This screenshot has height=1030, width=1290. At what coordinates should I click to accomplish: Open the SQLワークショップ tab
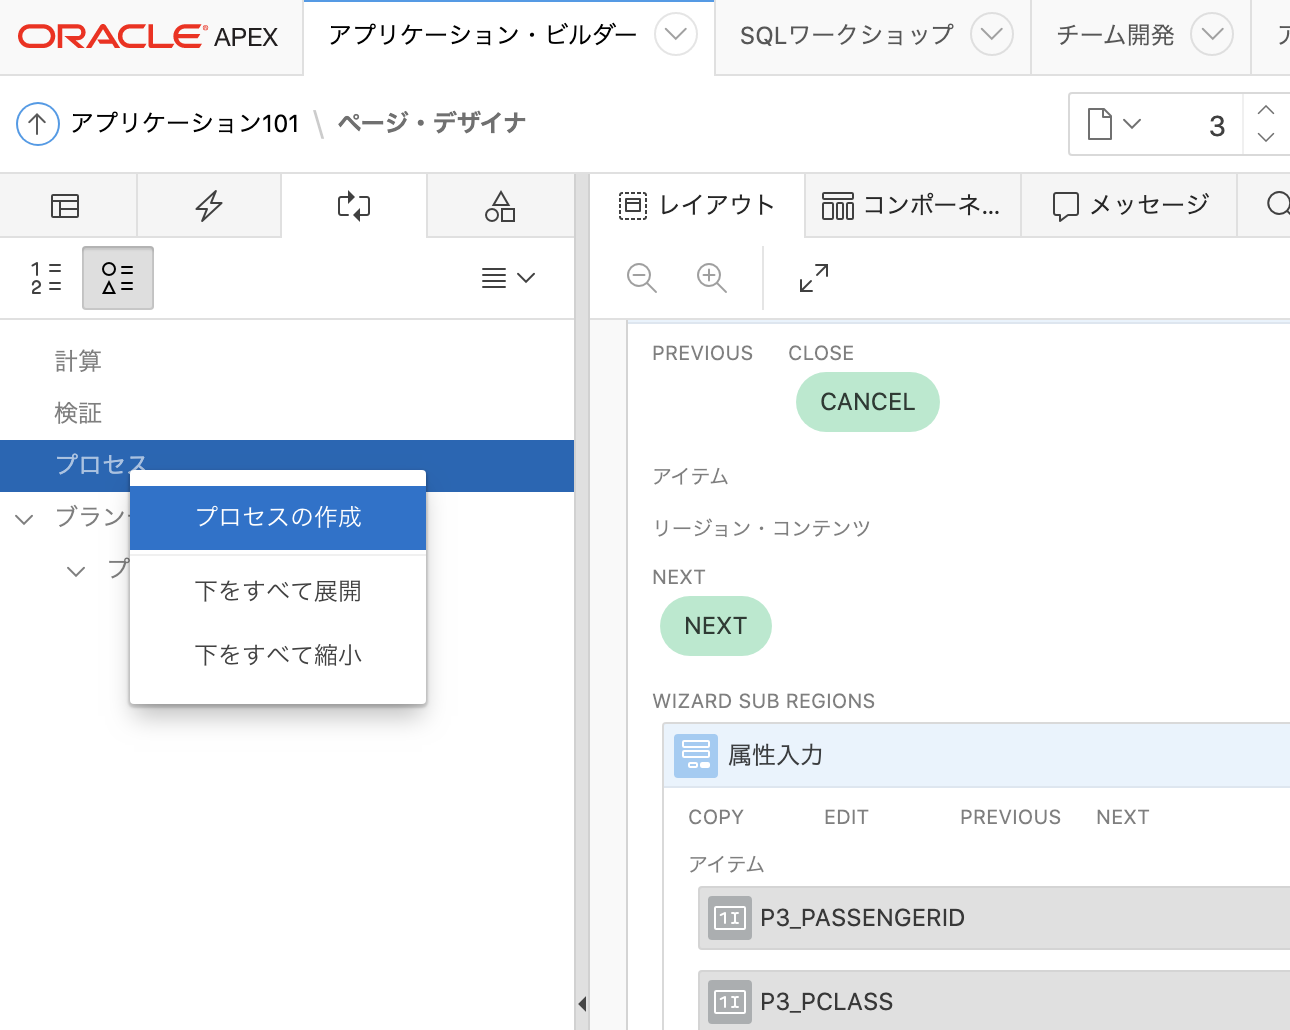pyautogui.click(x=847, y=35)
